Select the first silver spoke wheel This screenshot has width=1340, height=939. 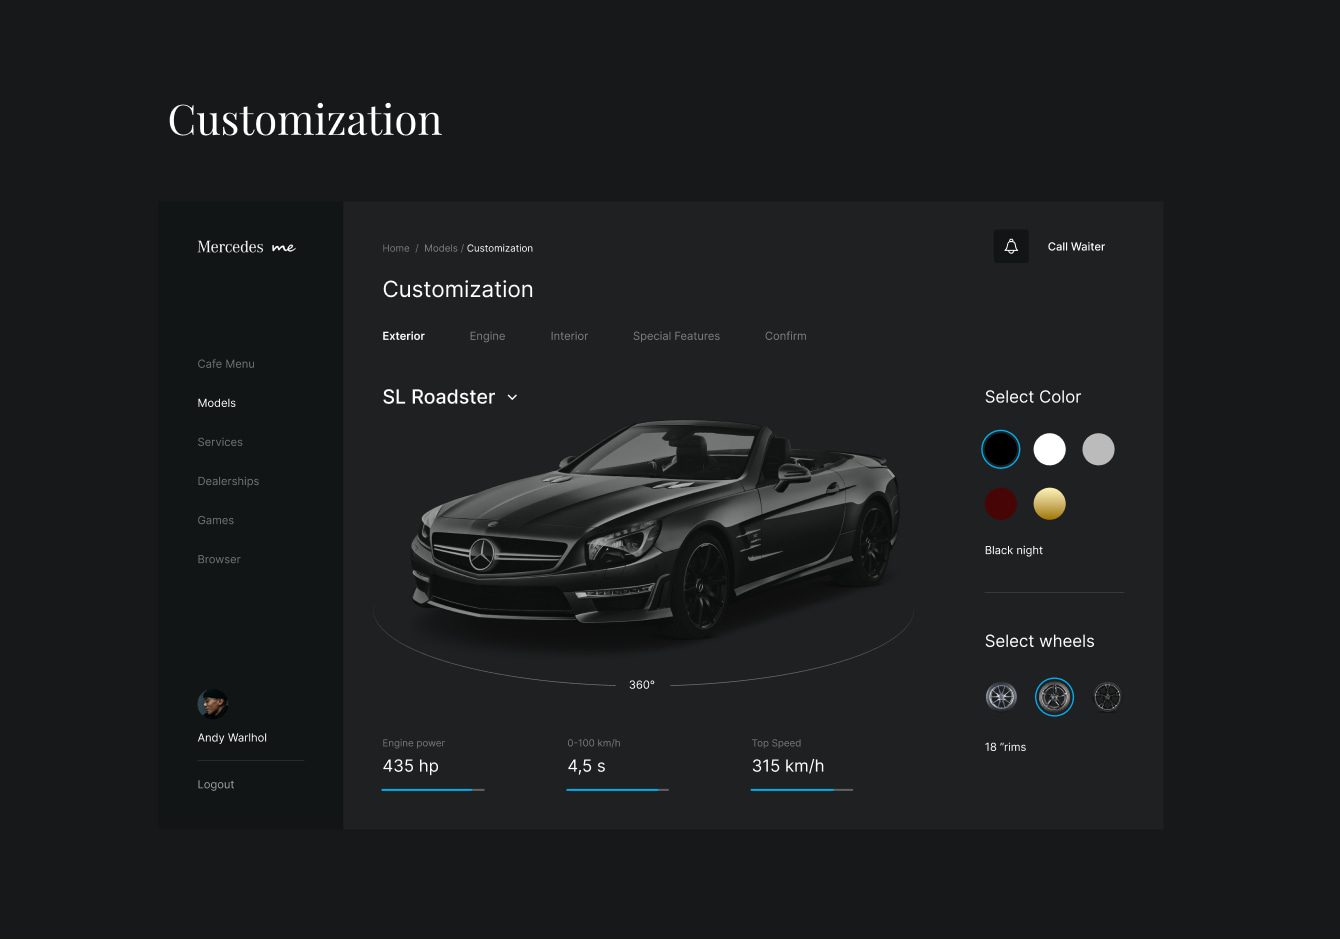click(x=1001, y=697)
